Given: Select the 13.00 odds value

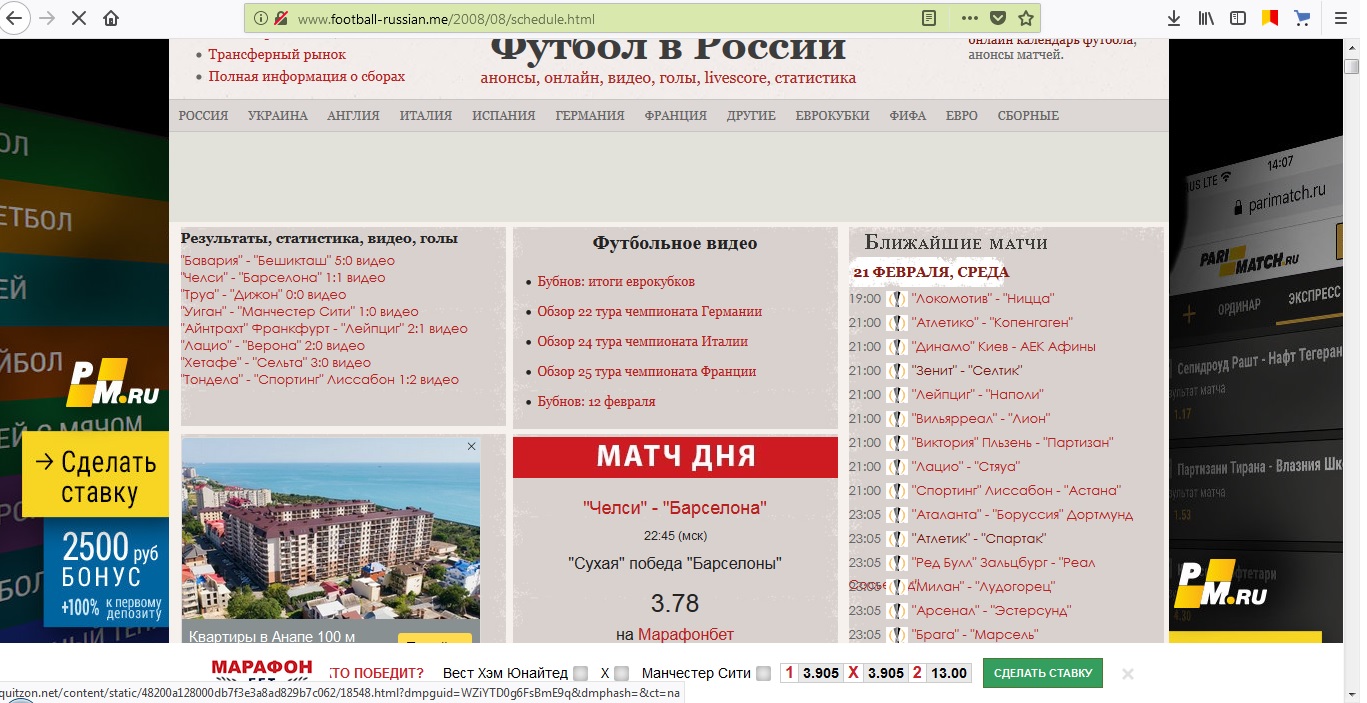Looking at the screenshot, I should pos(949,674).
